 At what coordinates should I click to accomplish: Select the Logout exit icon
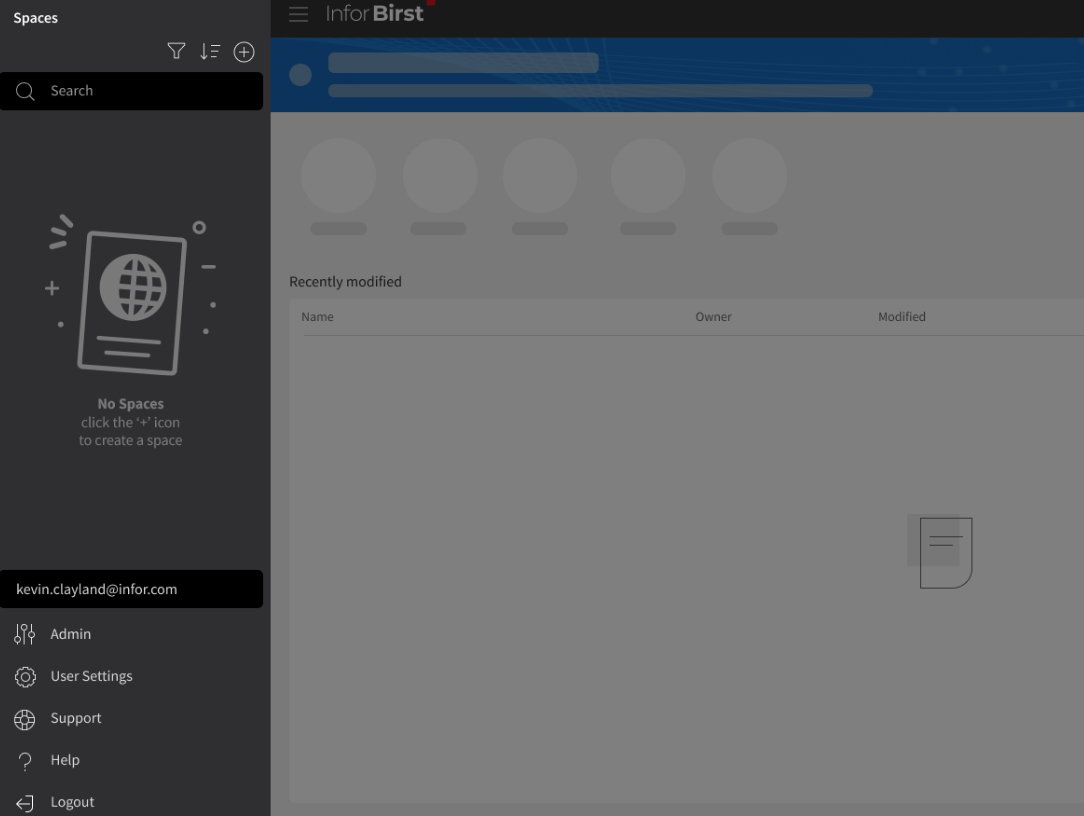[24, 801]
